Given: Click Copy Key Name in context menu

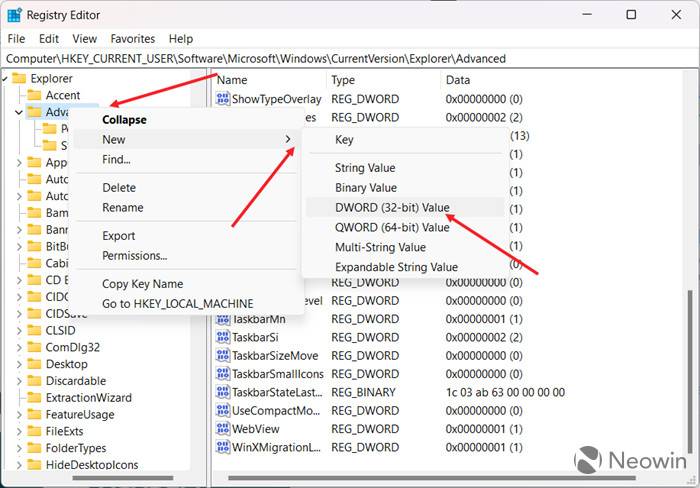Looking at the screenshot, I should [142, 284].
